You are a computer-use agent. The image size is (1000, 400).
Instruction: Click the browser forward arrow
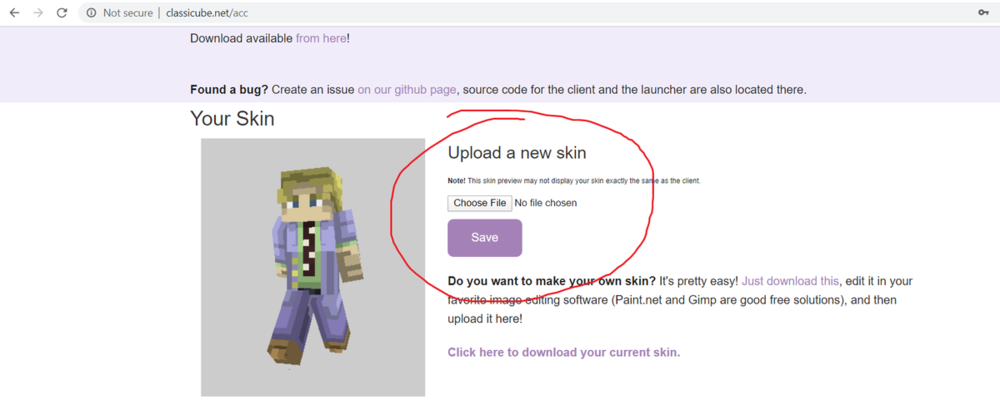coord(38,13)
